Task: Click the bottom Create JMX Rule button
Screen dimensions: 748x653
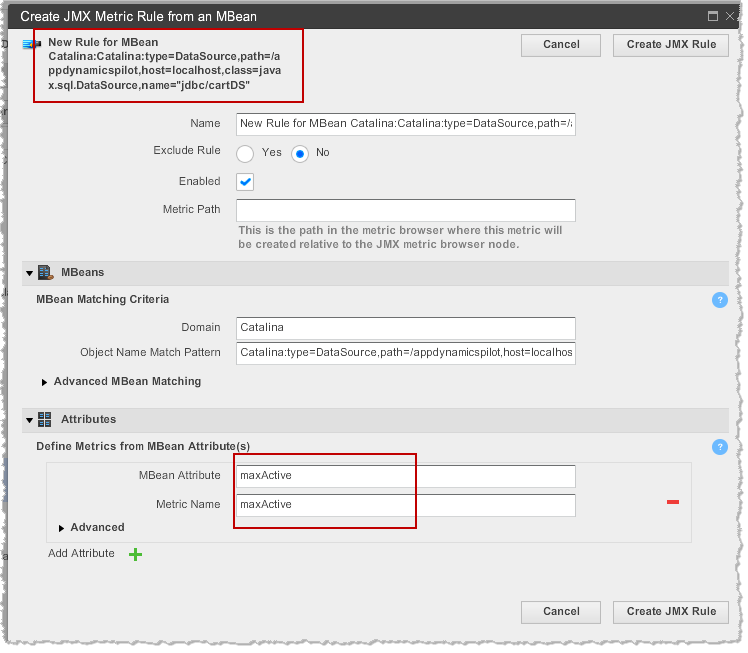Action: (x=671, y=612)
